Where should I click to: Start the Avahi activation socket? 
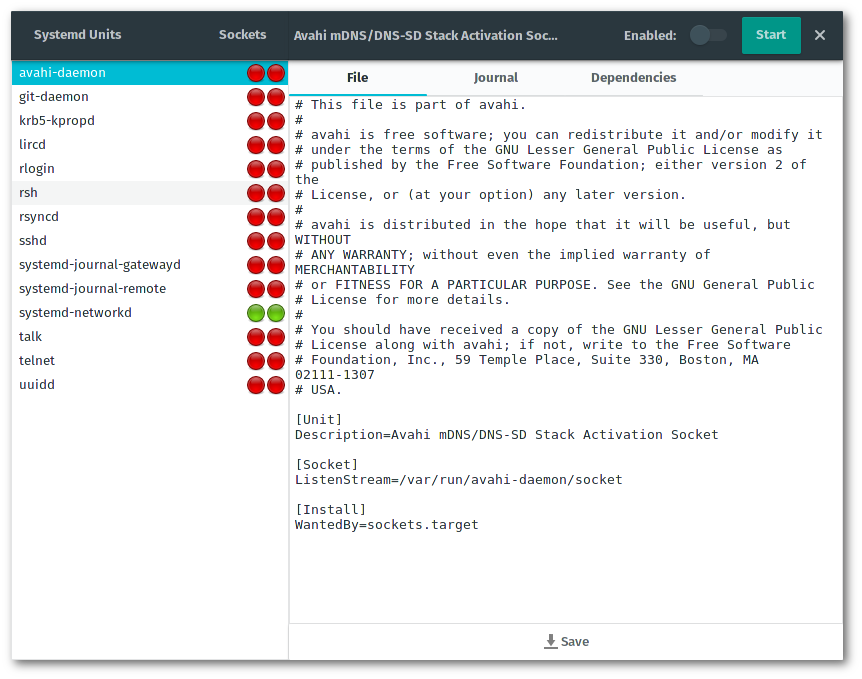771,35
